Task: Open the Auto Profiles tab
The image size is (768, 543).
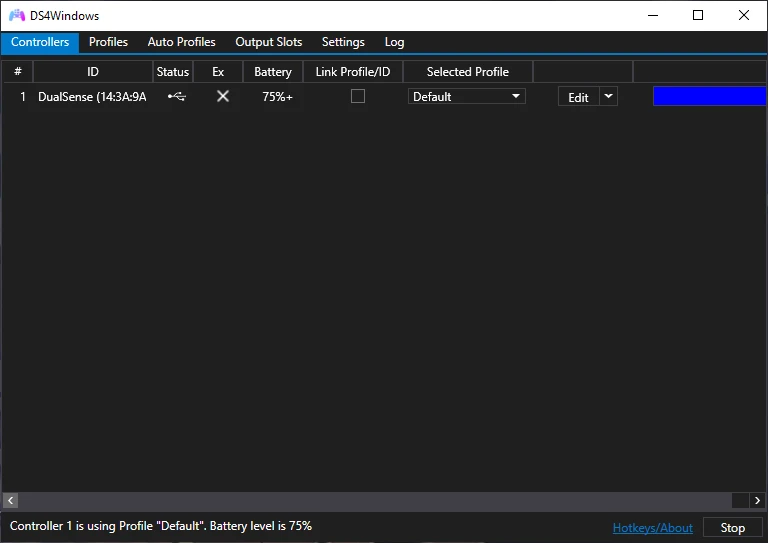Action: 181,42
